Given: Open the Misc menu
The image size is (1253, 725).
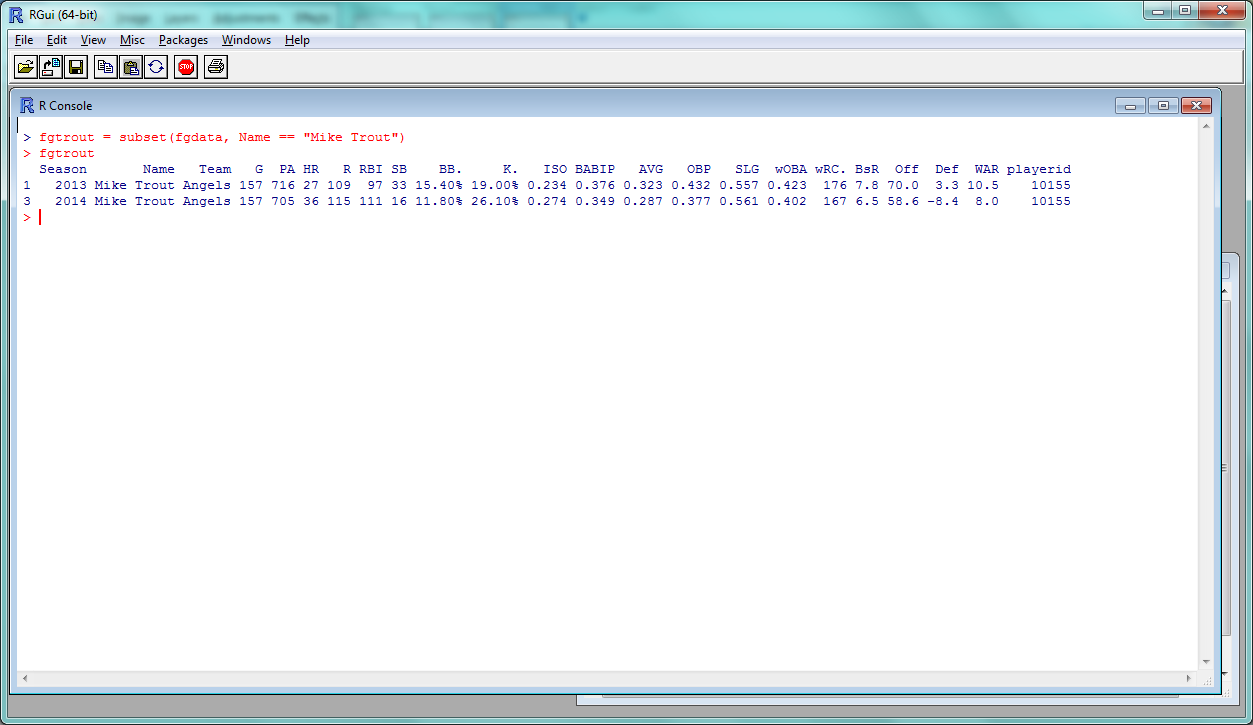Looking at the screenshot, I should click(x=132, y=40).
